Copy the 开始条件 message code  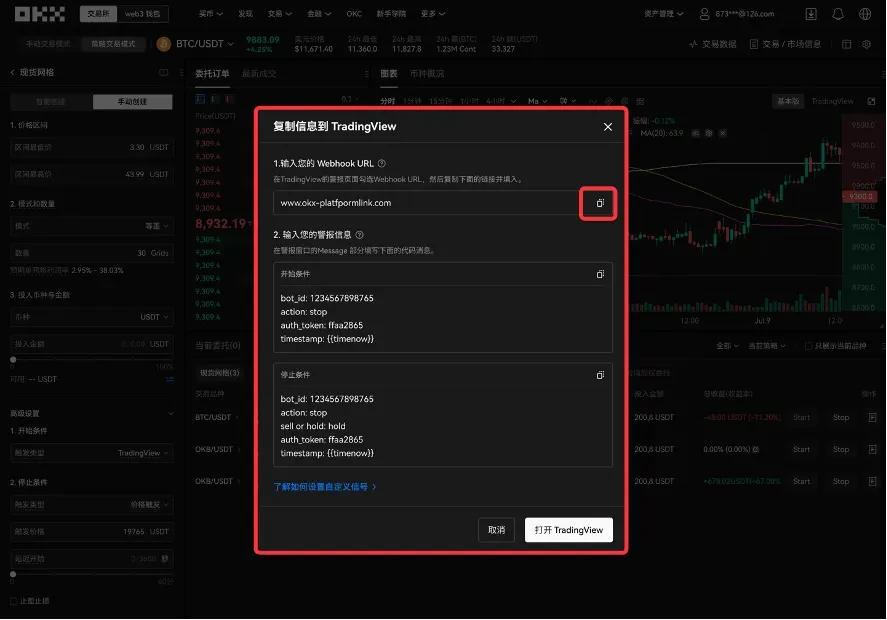pyautogui.click(x=600, y=274)
